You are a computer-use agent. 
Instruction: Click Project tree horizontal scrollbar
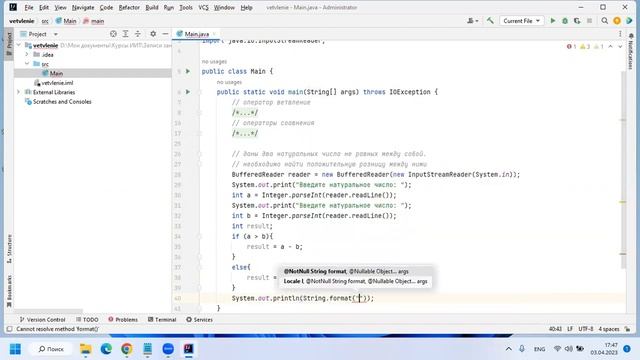(x=49, y=311)
